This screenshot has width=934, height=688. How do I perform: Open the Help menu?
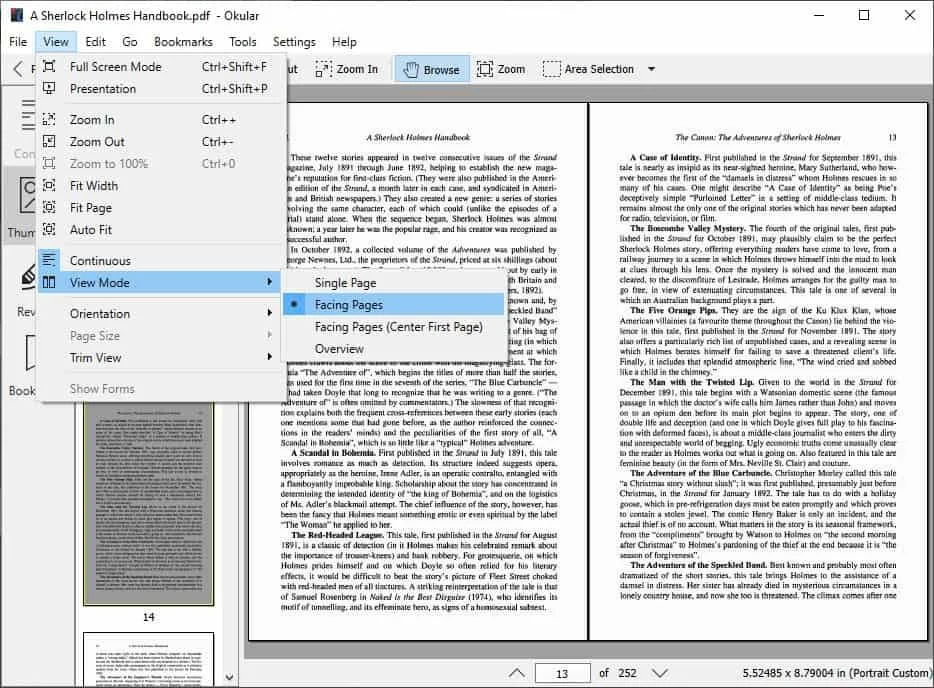click(x=344, y=42)
